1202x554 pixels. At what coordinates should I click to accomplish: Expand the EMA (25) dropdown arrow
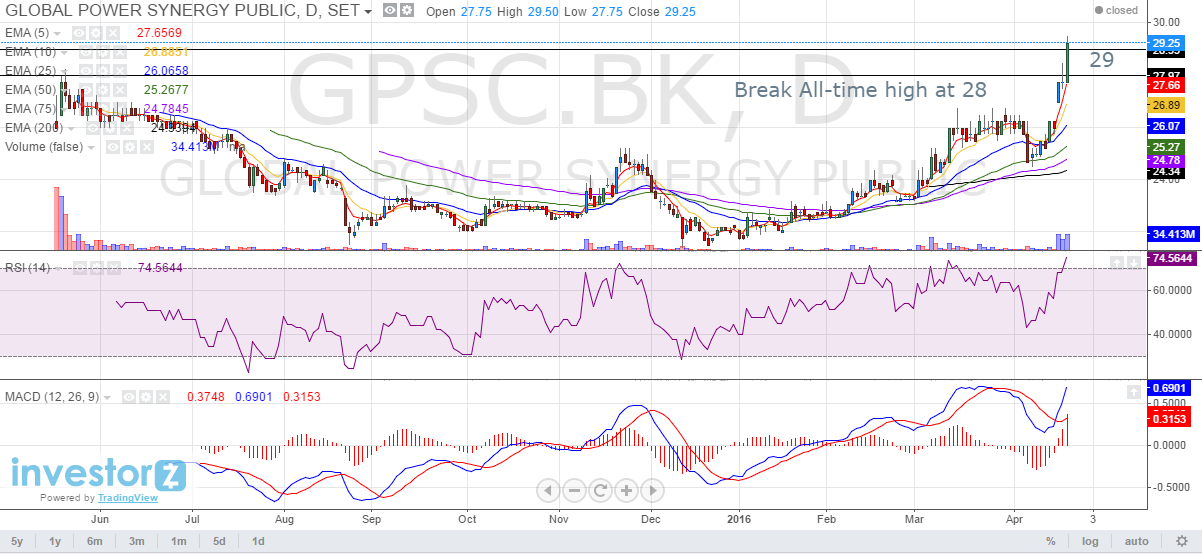pyautogui.click(x=64, y=72)
